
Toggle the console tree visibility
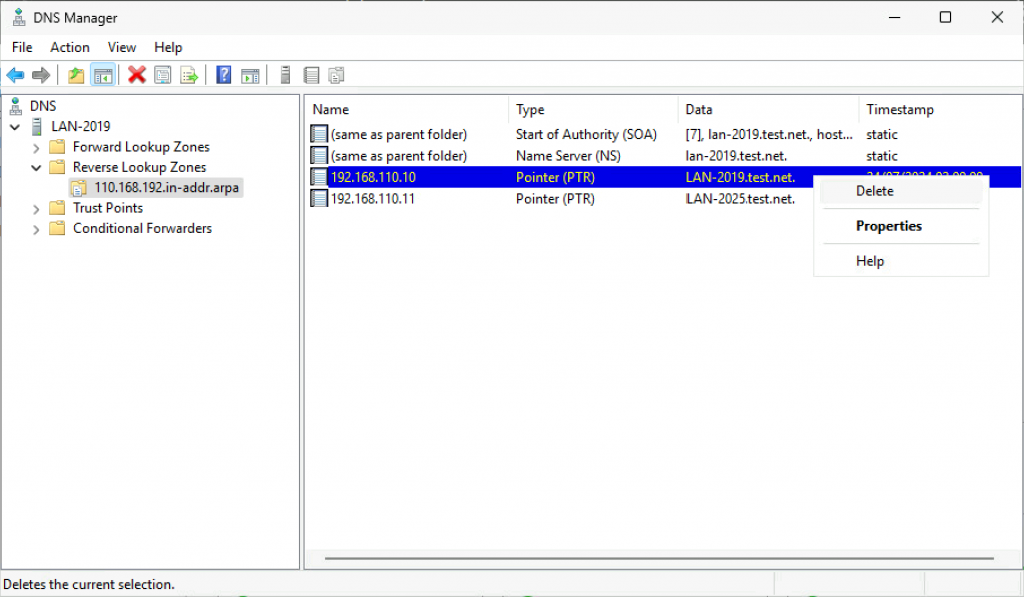tap(102, 74)
